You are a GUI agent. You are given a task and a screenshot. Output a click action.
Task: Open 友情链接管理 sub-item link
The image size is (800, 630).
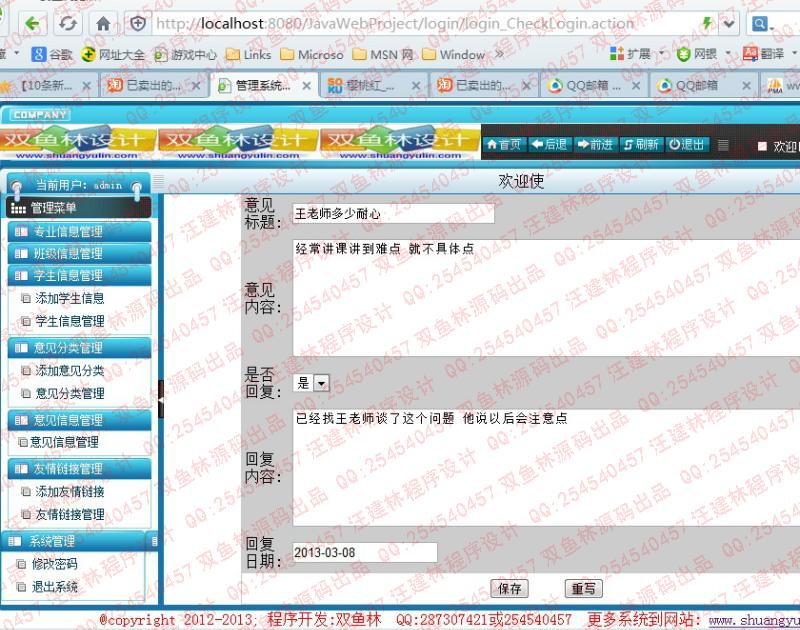tap(69, 514)
